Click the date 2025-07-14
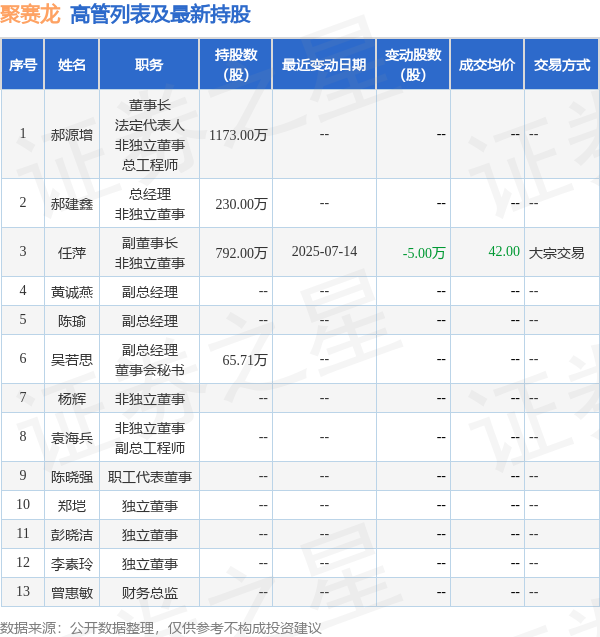The image size is (600, 637). pos(324,251)
